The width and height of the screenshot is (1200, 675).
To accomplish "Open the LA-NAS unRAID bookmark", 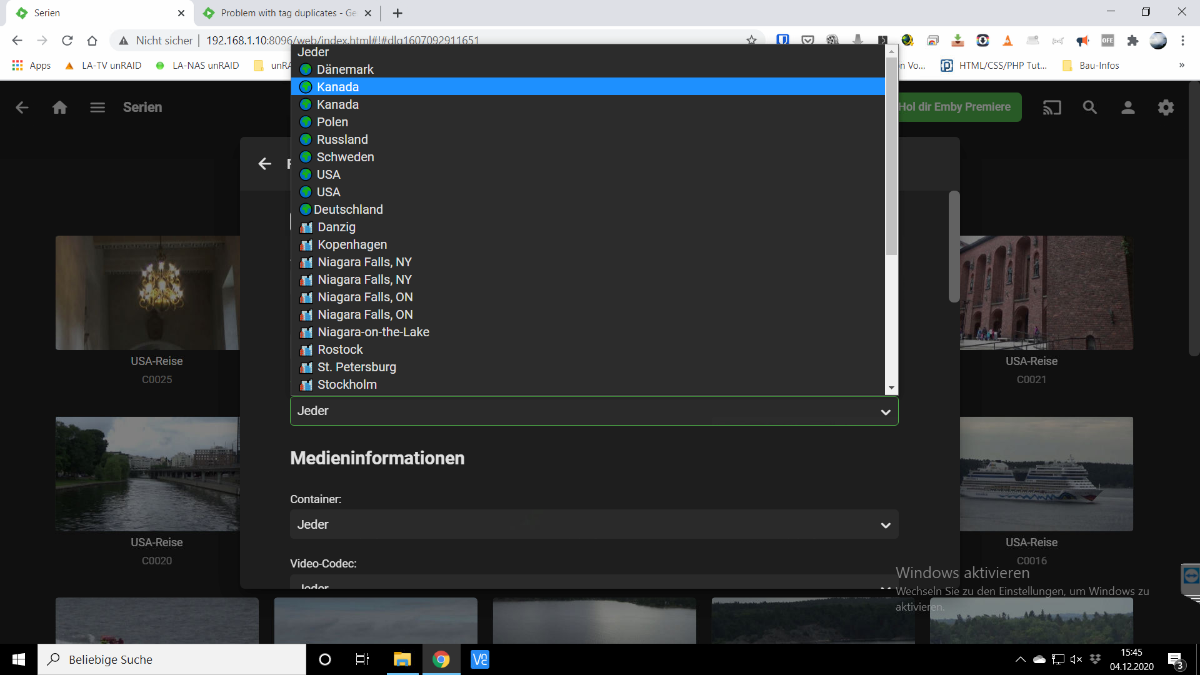I will point(197,66).
